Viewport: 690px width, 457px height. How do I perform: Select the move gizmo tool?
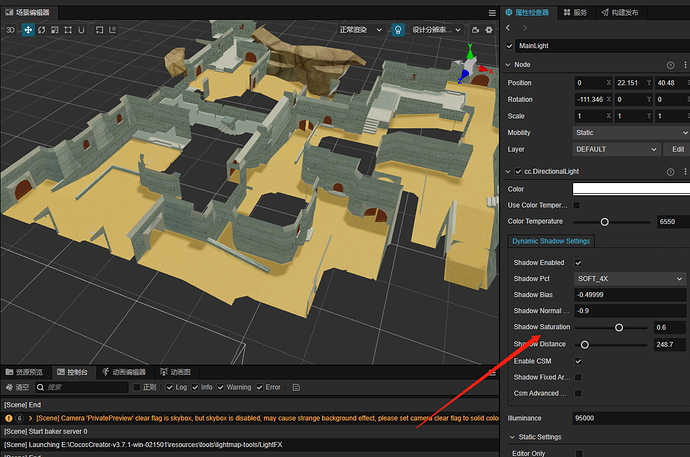click(27, 30)
